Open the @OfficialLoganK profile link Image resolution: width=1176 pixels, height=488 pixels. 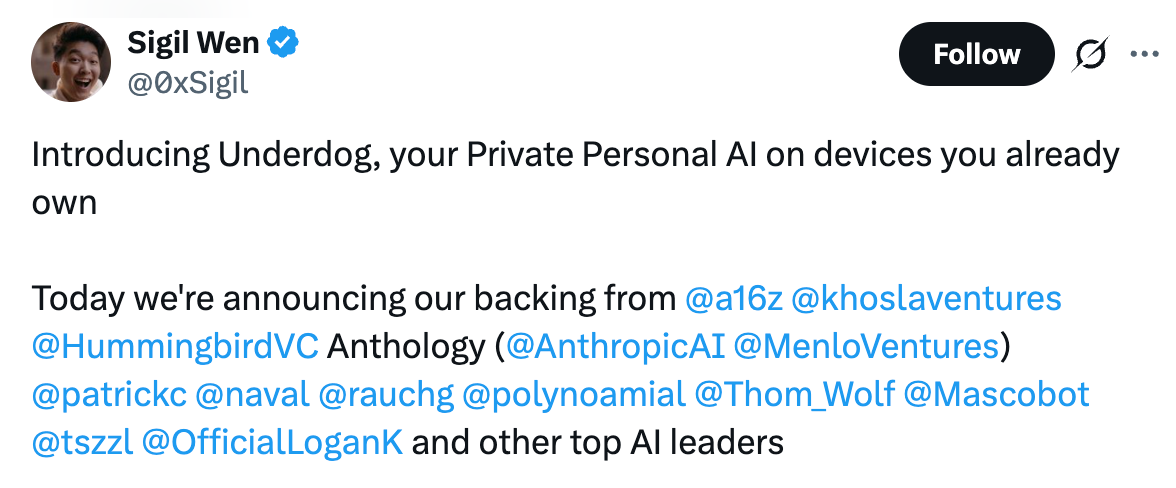click(272, 442)
